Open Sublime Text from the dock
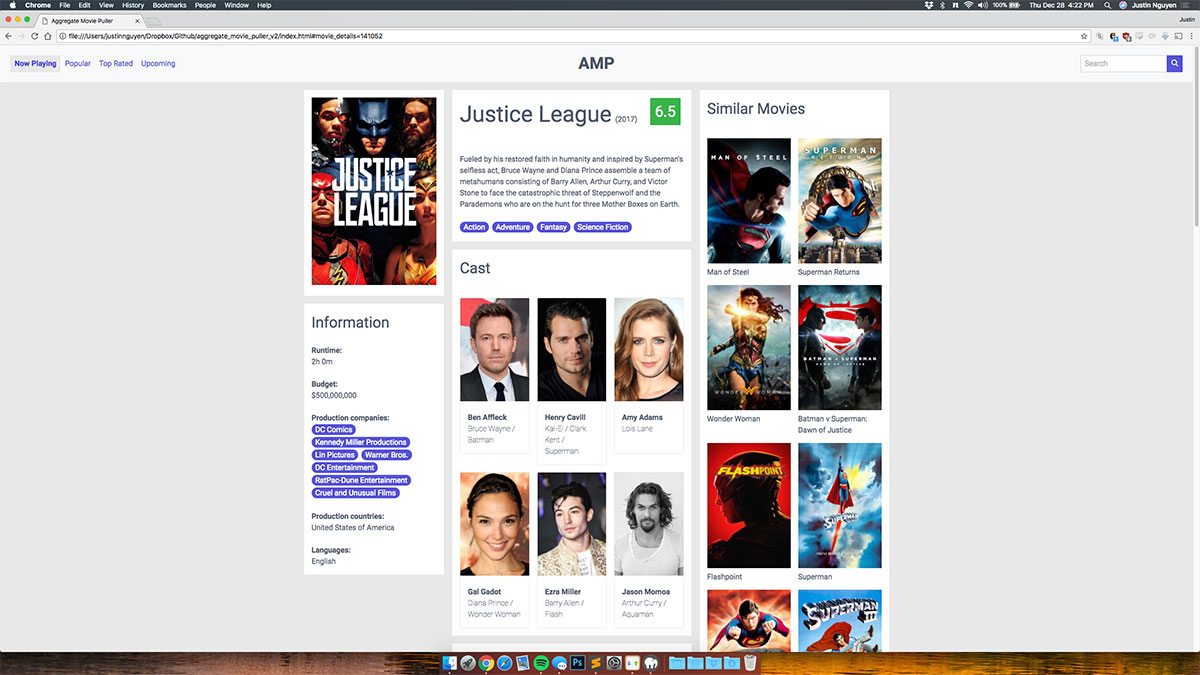The height and width of the screenshot is (675, 1200). pyautogui.click(x=596, y=662)
